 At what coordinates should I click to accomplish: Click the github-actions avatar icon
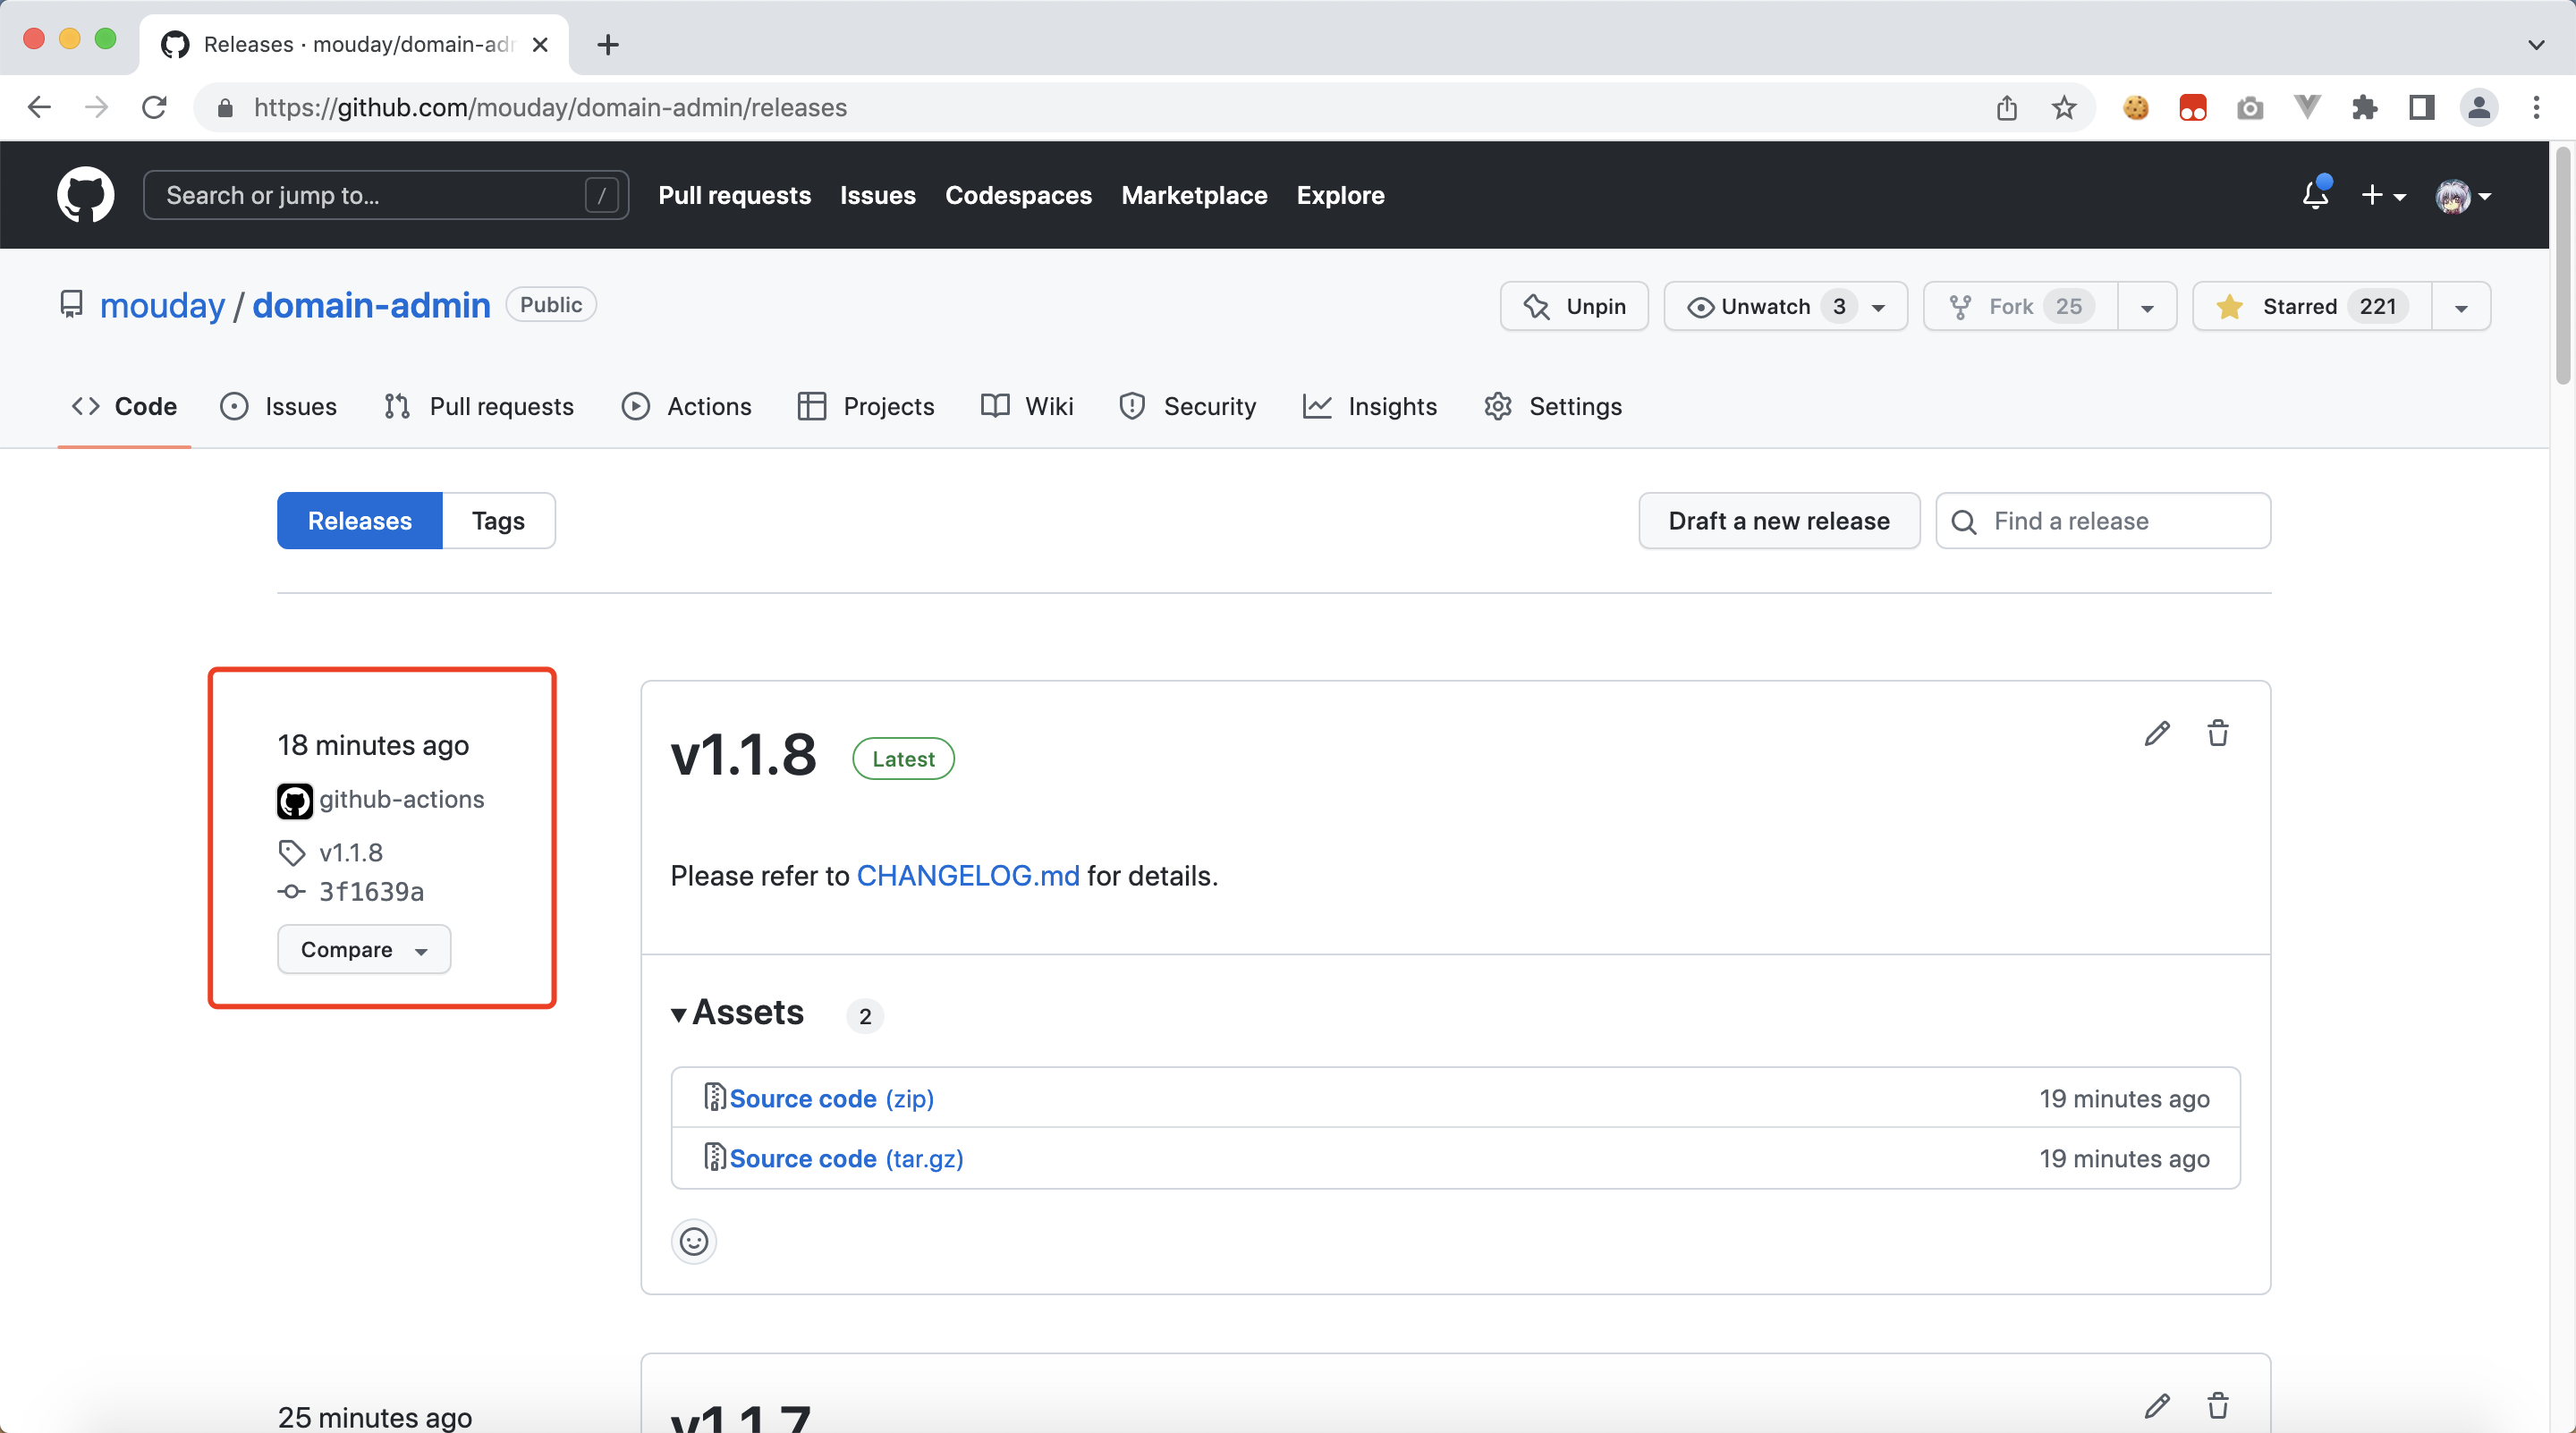coord(294,800)
